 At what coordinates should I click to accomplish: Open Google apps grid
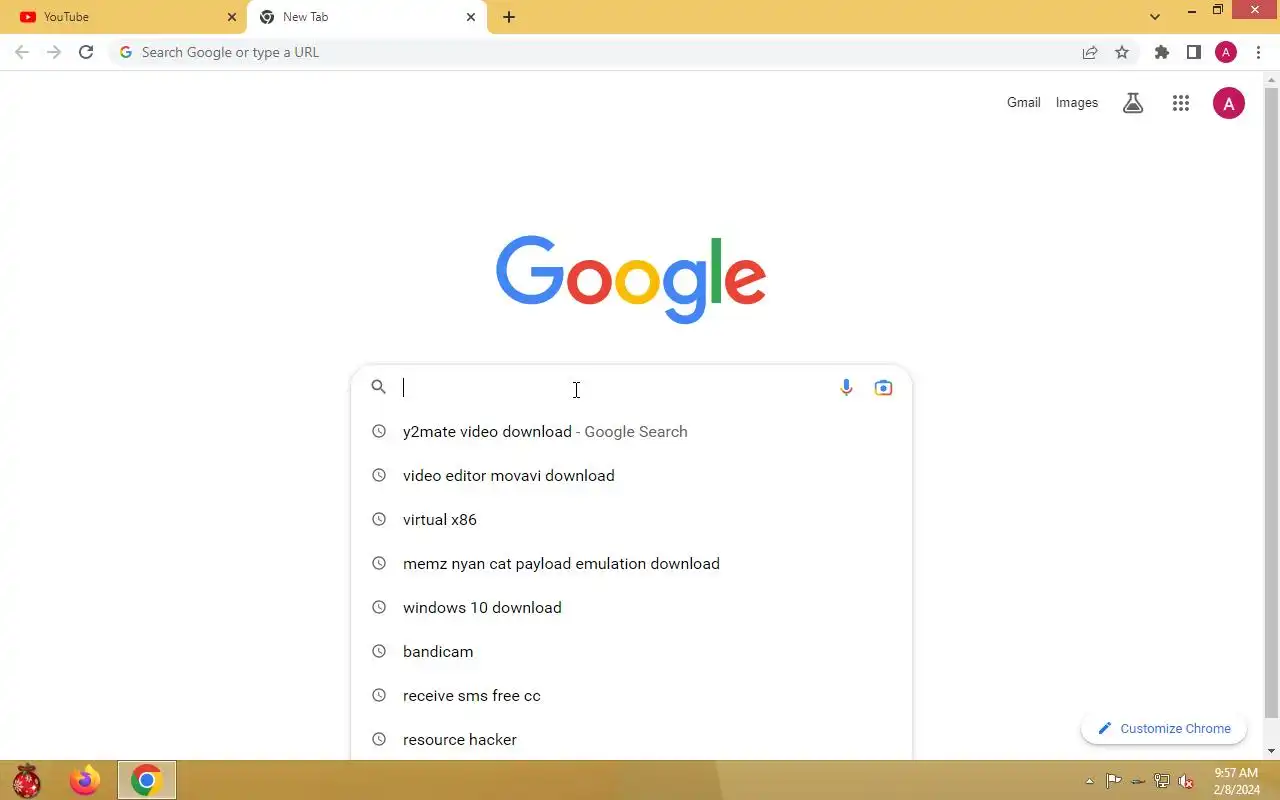coord(1181,102)
